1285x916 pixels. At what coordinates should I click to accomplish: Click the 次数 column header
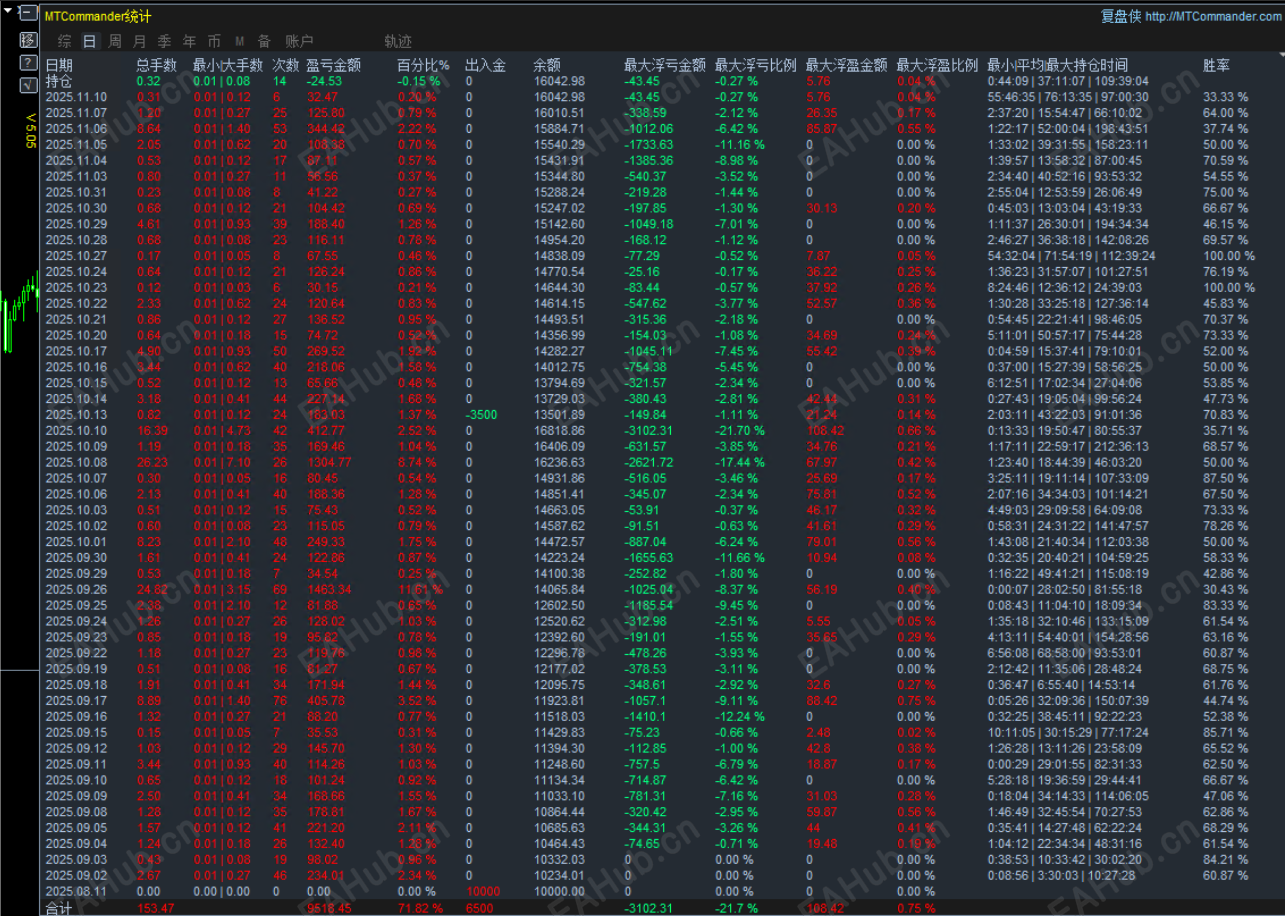tap(286, 65)
